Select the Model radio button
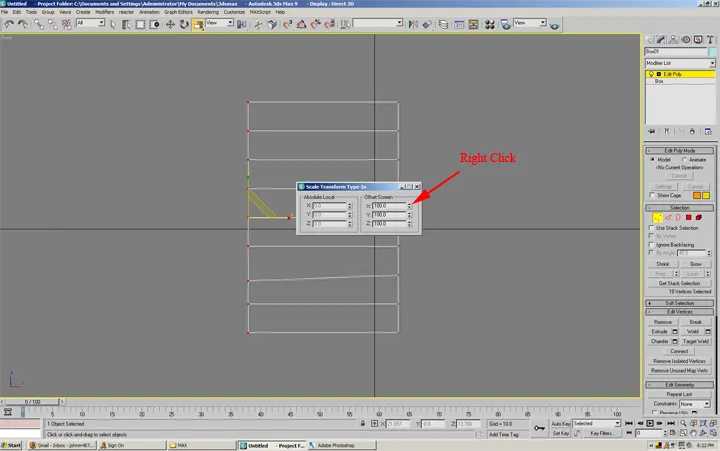Image resolution: width=720 pixels, height=451 pixels. click(652, 159)
